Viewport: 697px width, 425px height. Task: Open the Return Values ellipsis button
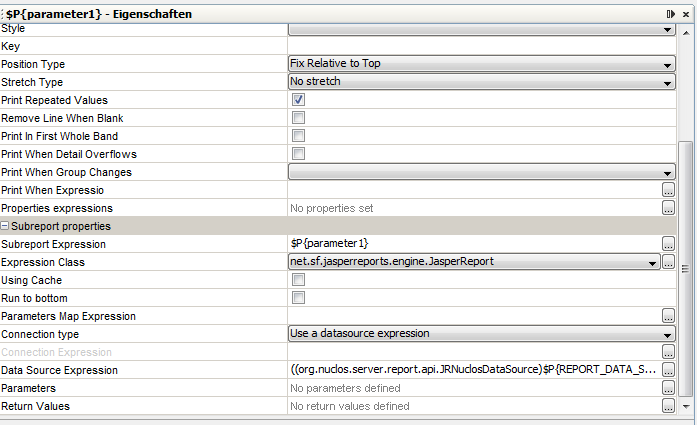click(668, 405)
